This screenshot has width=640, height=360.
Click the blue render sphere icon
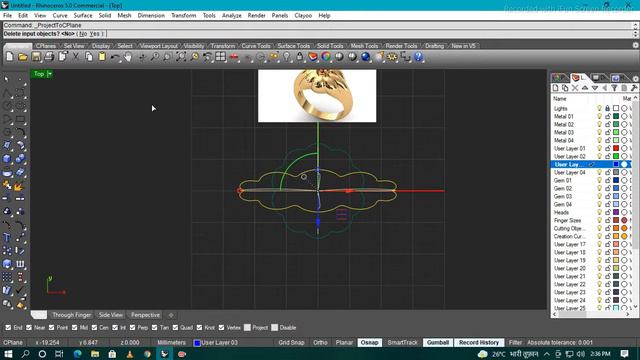click(x=366, y=57)
